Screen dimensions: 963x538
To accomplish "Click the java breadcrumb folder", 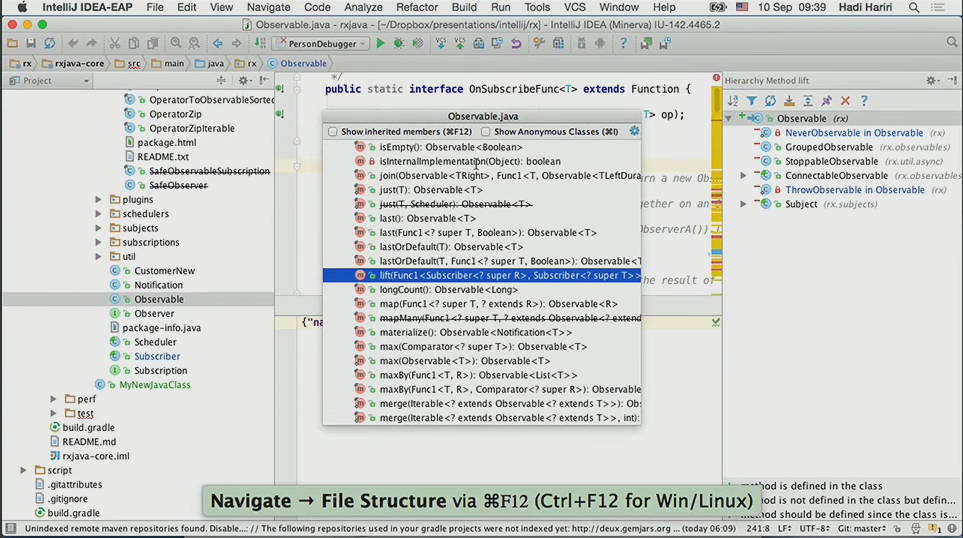I will pos(209,63).
